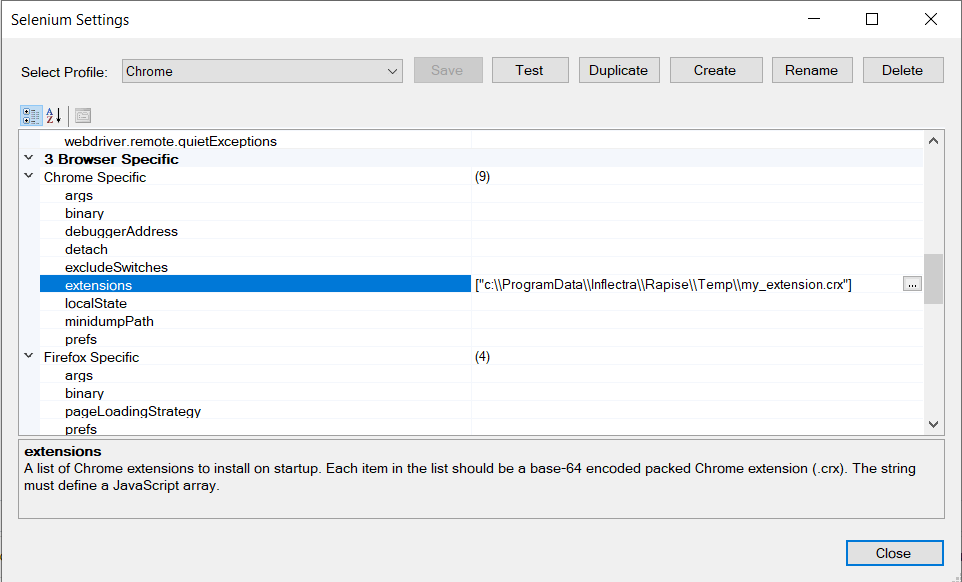Click the ellipsis button for extensions
Viewport: 962px width, 582px height.
coord(911,285)
